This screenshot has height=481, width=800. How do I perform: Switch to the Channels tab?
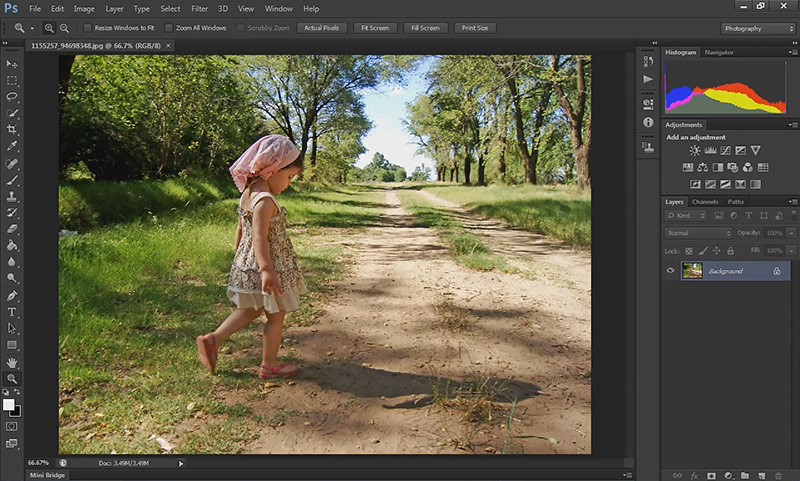pyautogui.click(x=705, y=202)
